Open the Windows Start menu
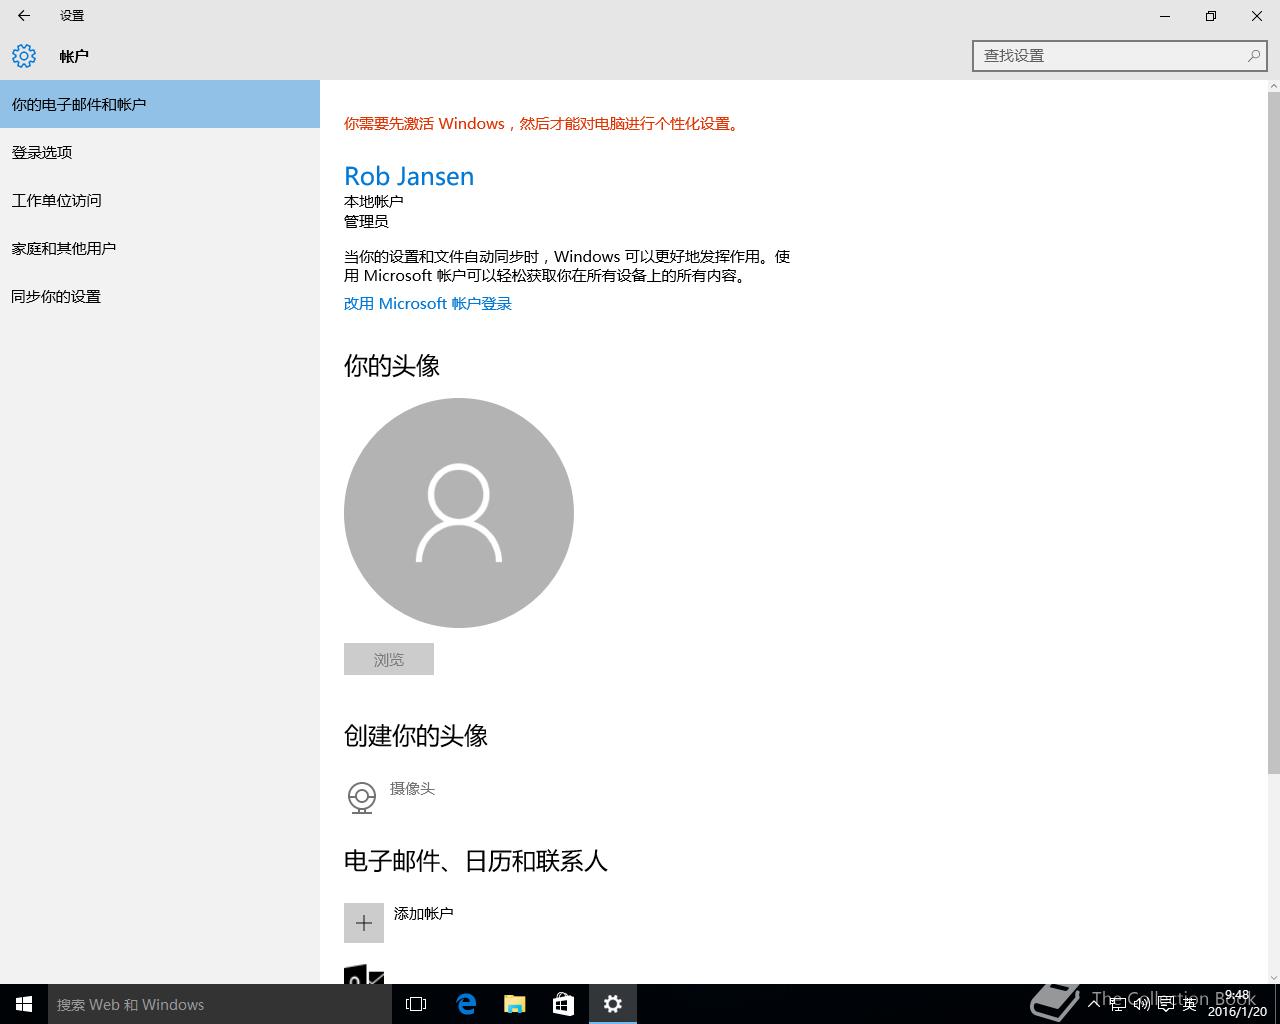The width and height of the screenshot is (1280, 1024). [24, 1004]
